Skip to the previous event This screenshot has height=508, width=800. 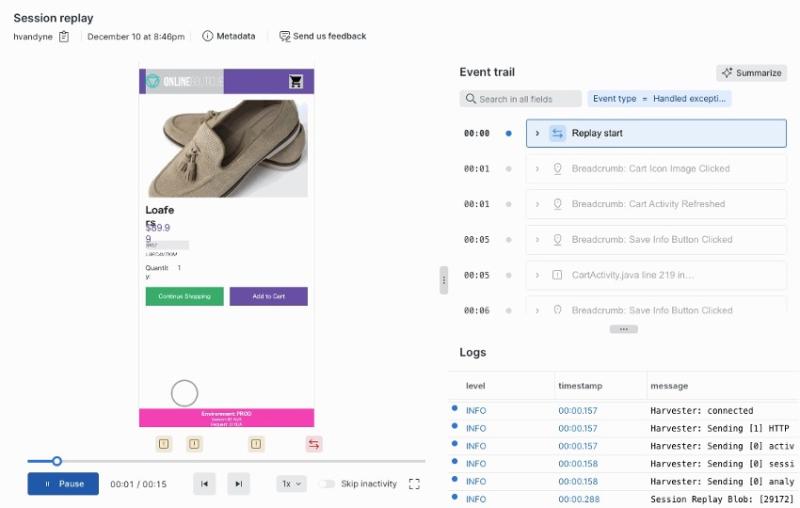pyautogui.click(x=204, y=484)
